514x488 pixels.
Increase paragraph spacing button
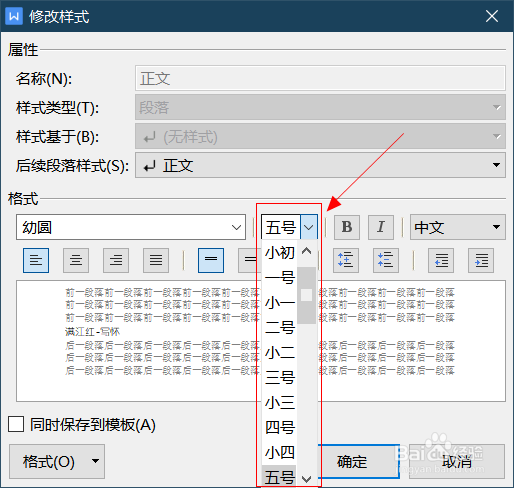point(346,260)
